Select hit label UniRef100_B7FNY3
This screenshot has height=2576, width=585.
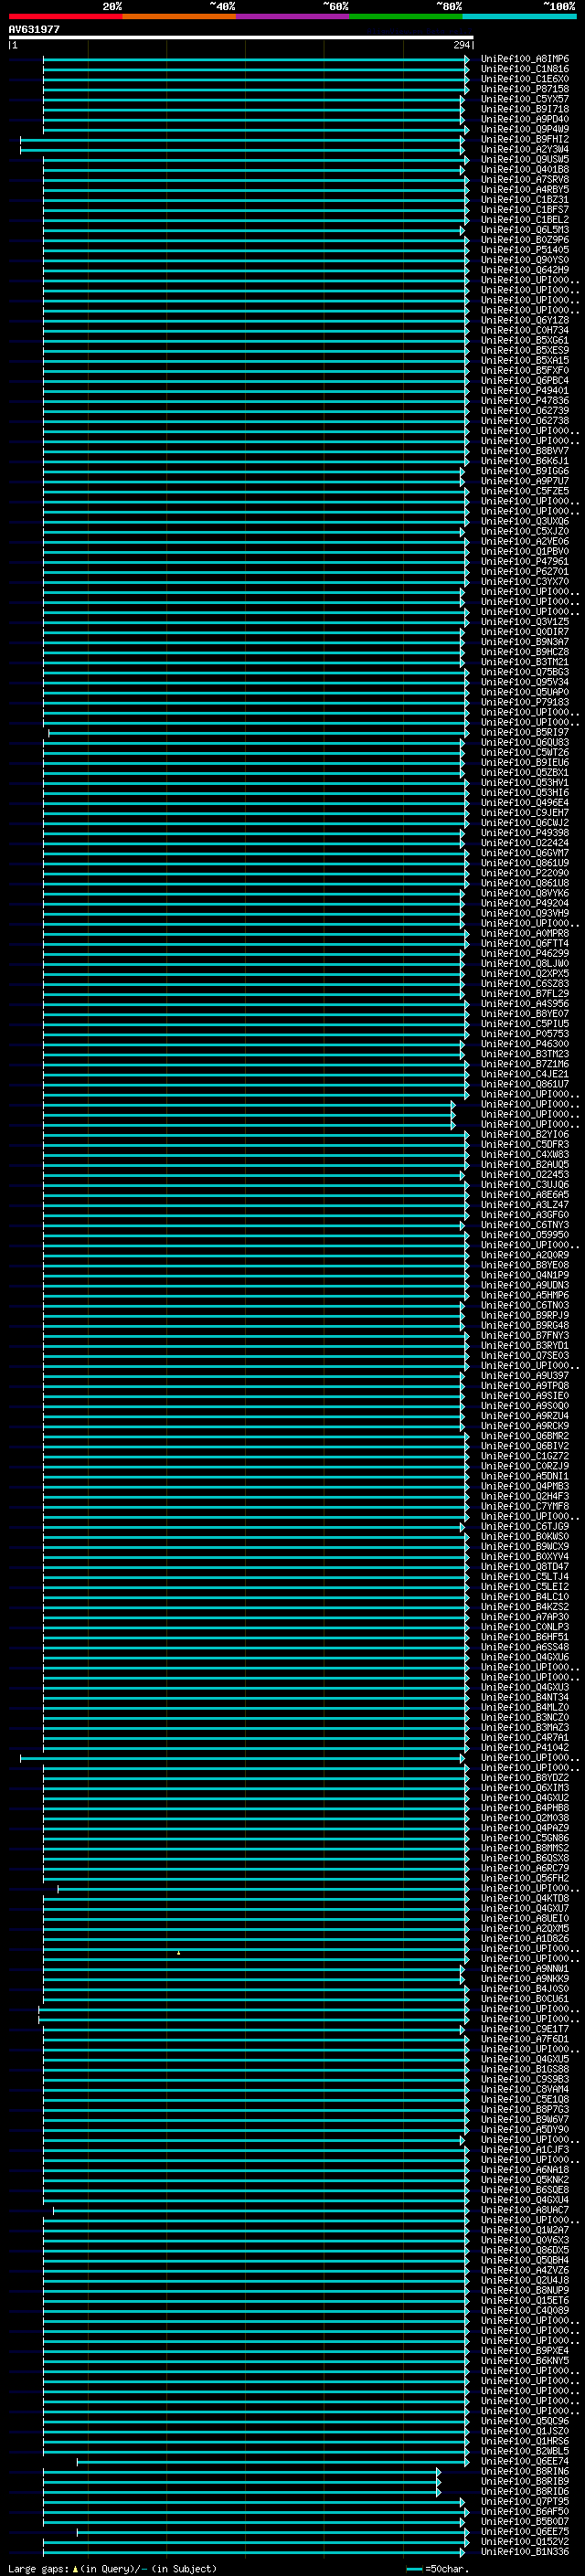pos(524,1335)
